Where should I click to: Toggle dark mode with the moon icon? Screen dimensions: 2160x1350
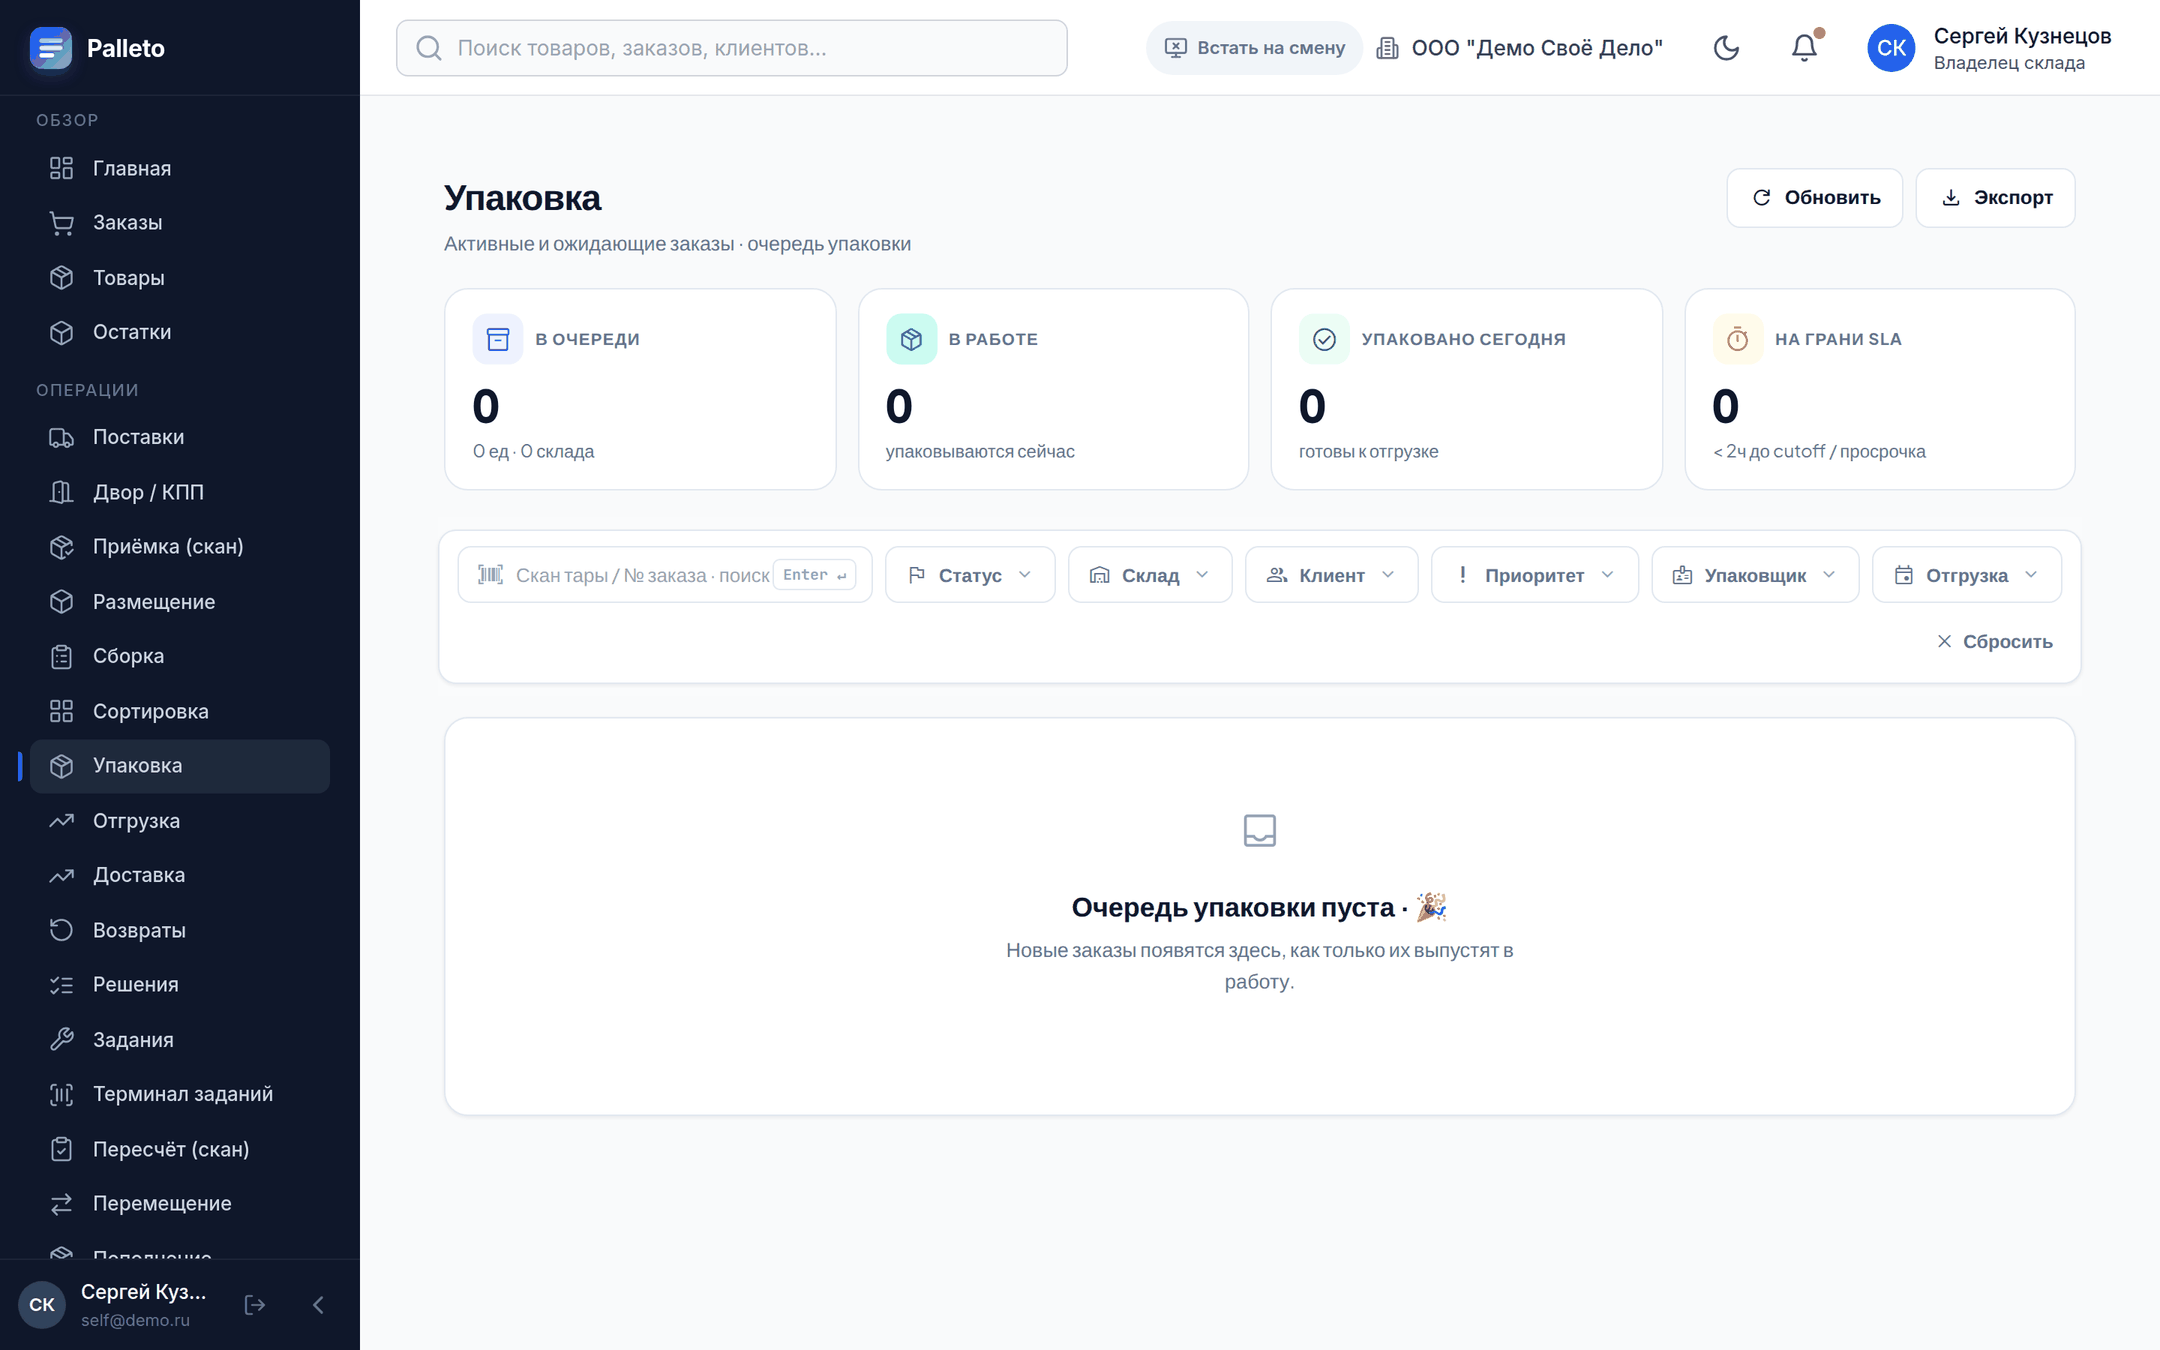pyautogui.click(x=1726, y=48)
